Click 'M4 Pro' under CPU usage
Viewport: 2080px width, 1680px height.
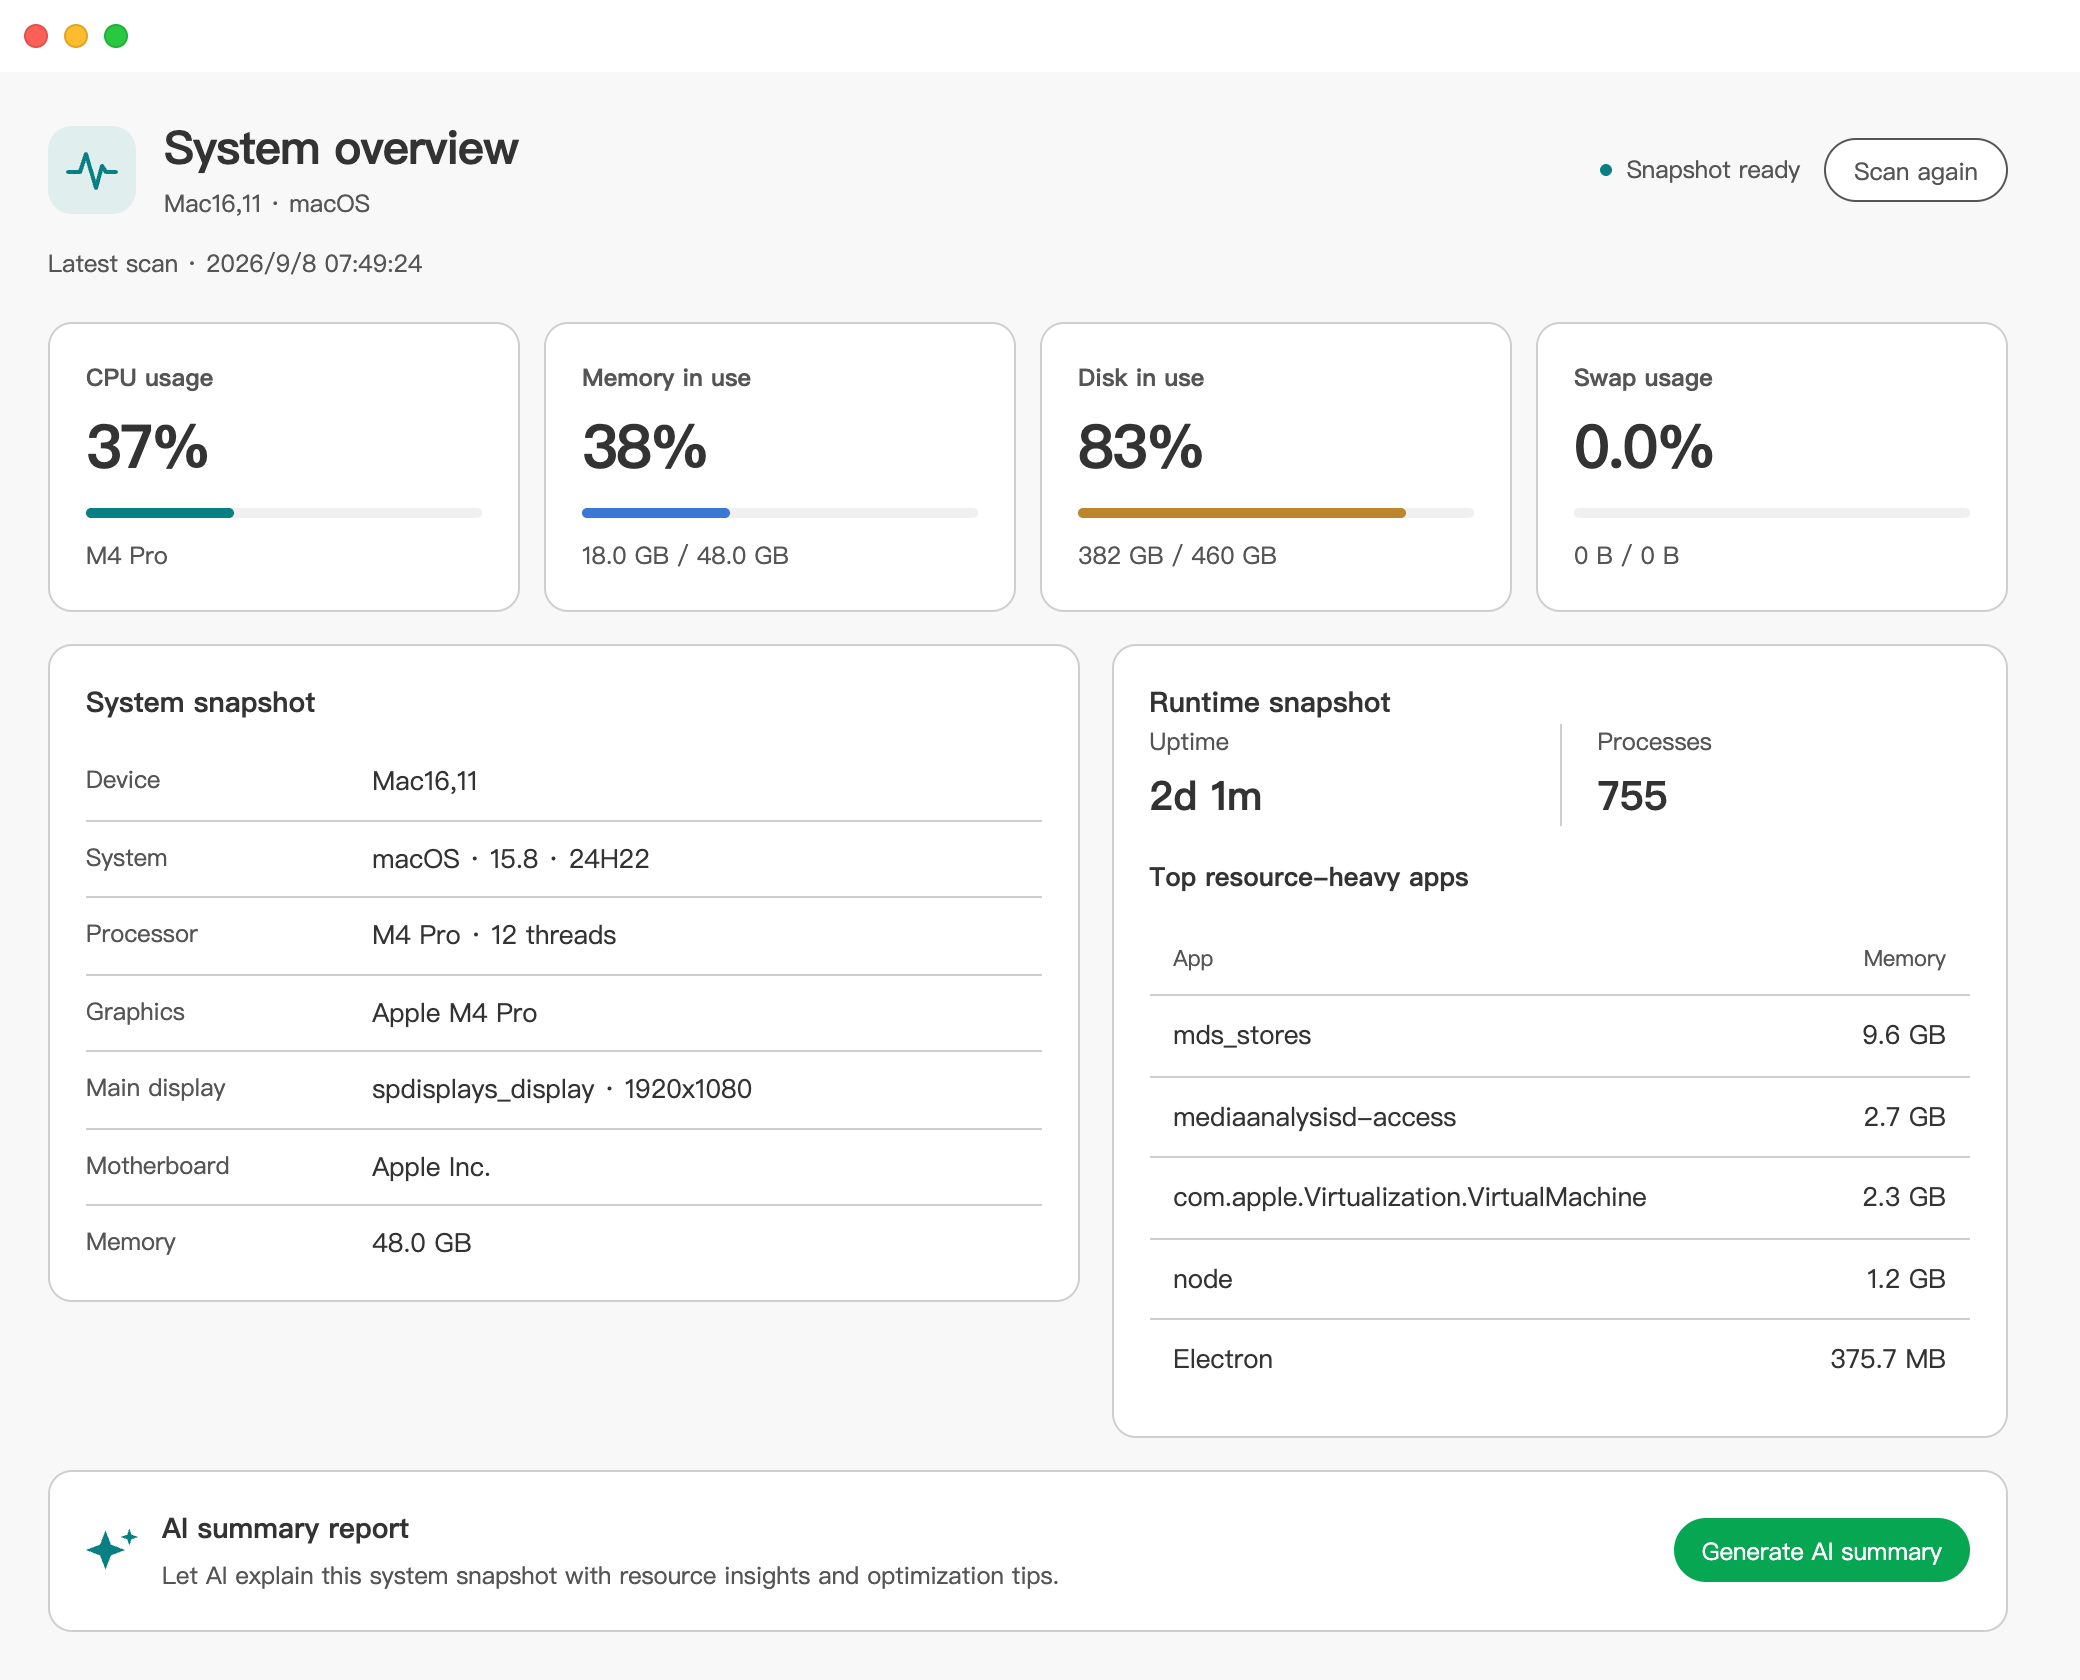pos(126,556)
